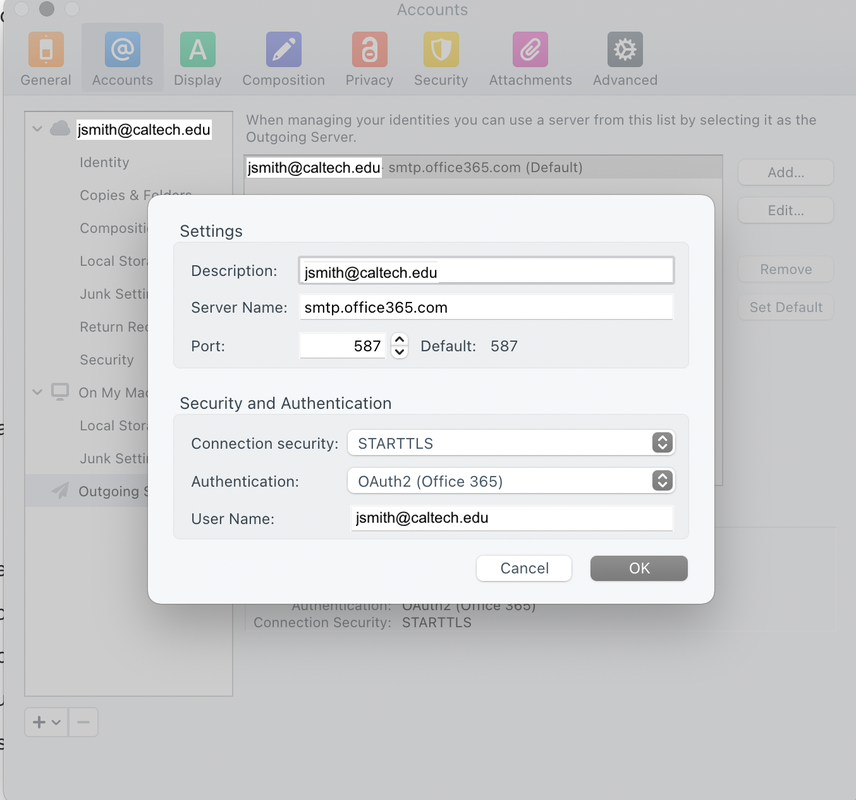The height and width of the screenshot is (800, 856).
Task: Open the Security shield icon
Action: pyautogui.click(x=440, y=50)
